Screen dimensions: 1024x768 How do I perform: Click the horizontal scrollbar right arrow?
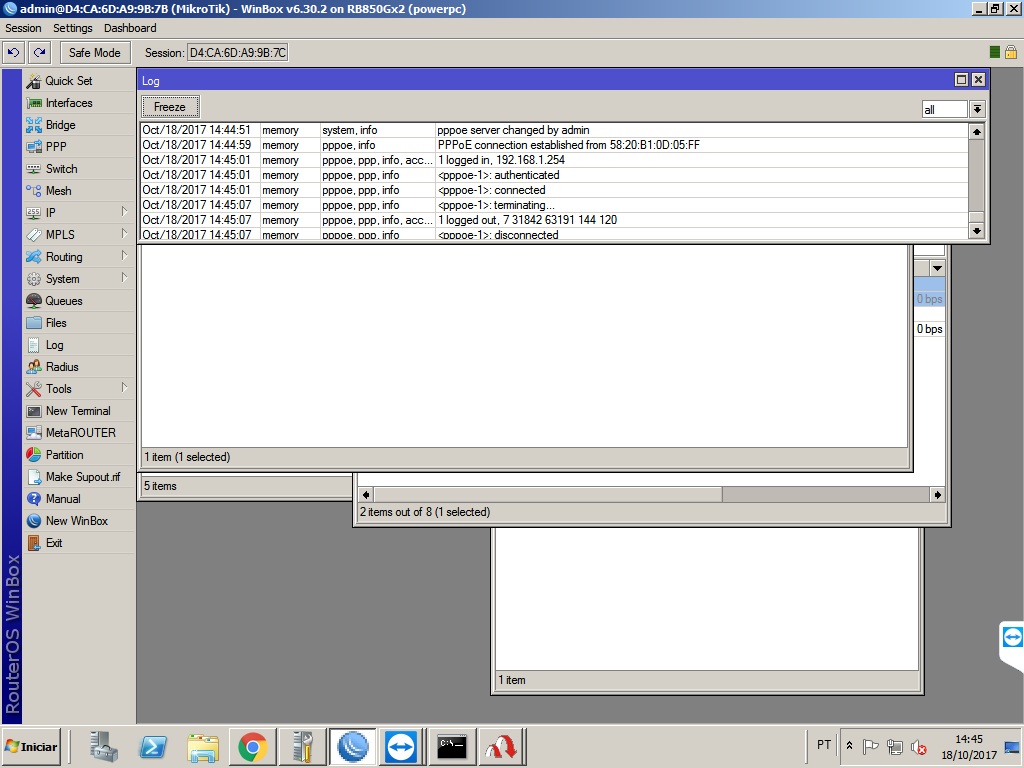(938, 495)
